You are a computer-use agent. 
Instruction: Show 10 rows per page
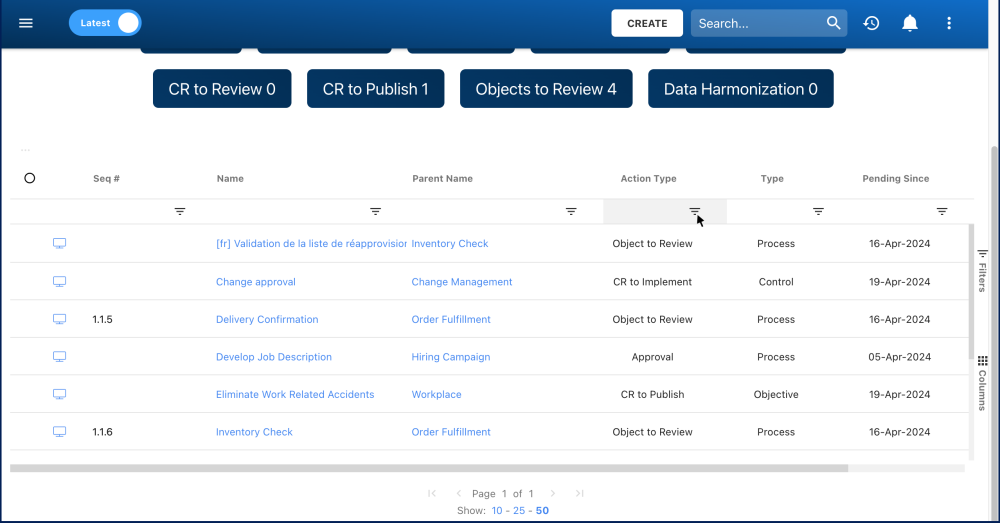pyautogui.click(x=497, y=510)
